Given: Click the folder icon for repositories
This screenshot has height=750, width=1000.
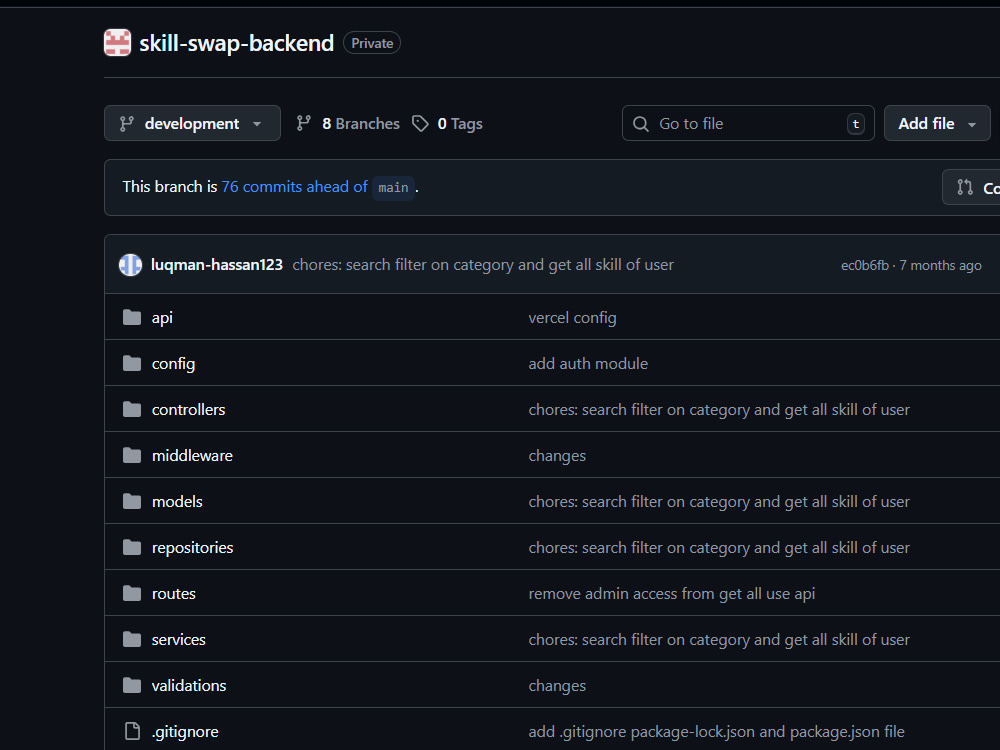Looking at the screenshot, I should [x=132, y=547].
